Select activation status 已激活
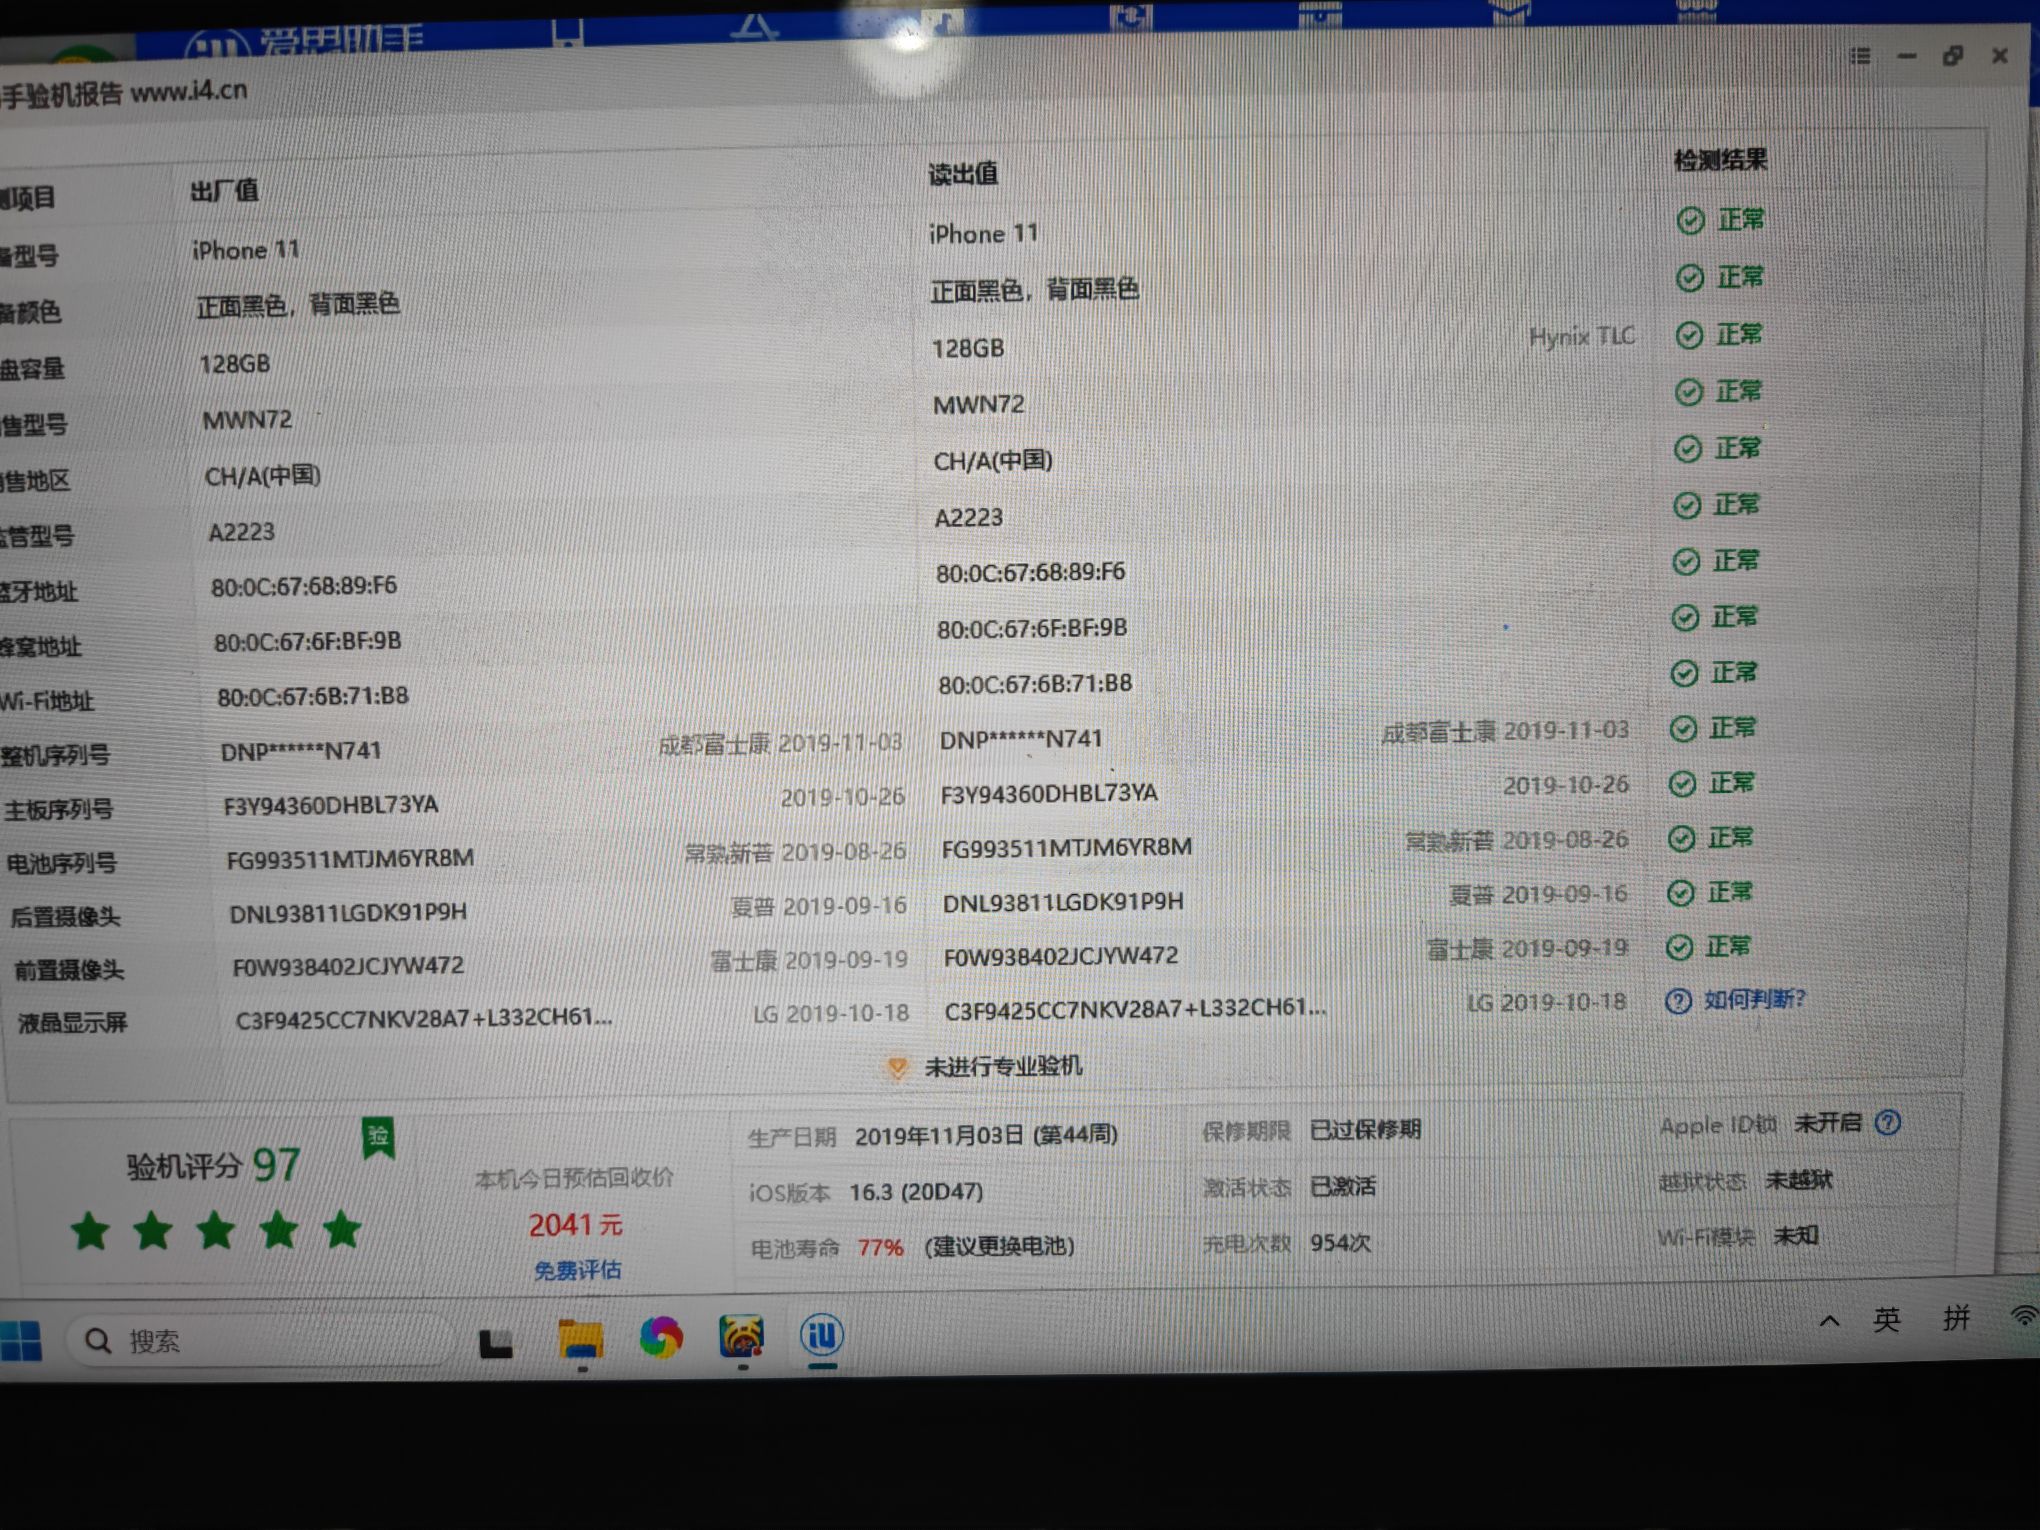 (x=1343, y=1187)
